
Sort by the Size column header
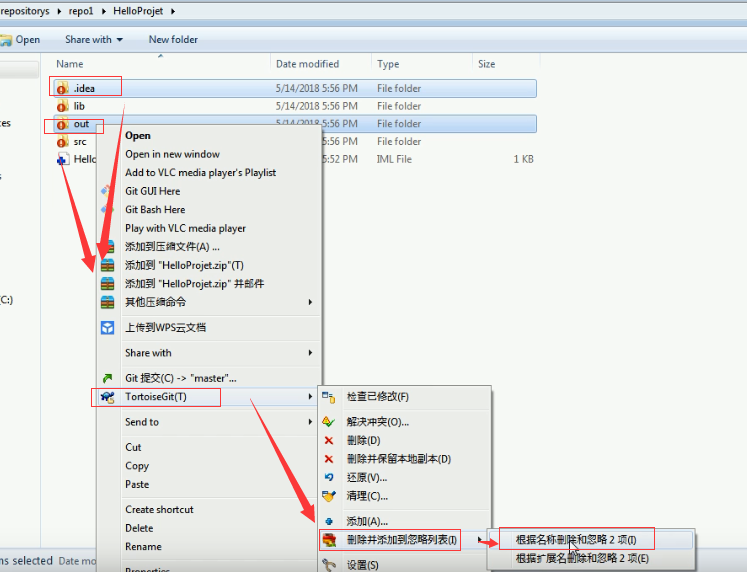pyautogui.click(x=486, y=64)
